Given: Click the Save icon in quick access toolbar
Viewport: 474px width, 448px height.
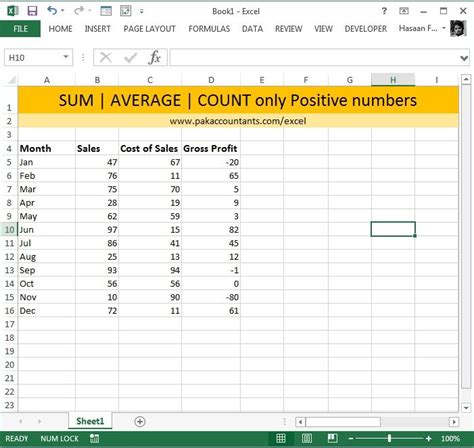Looking at the screenshot, I should pyautogui.click(x=32, y=11).
